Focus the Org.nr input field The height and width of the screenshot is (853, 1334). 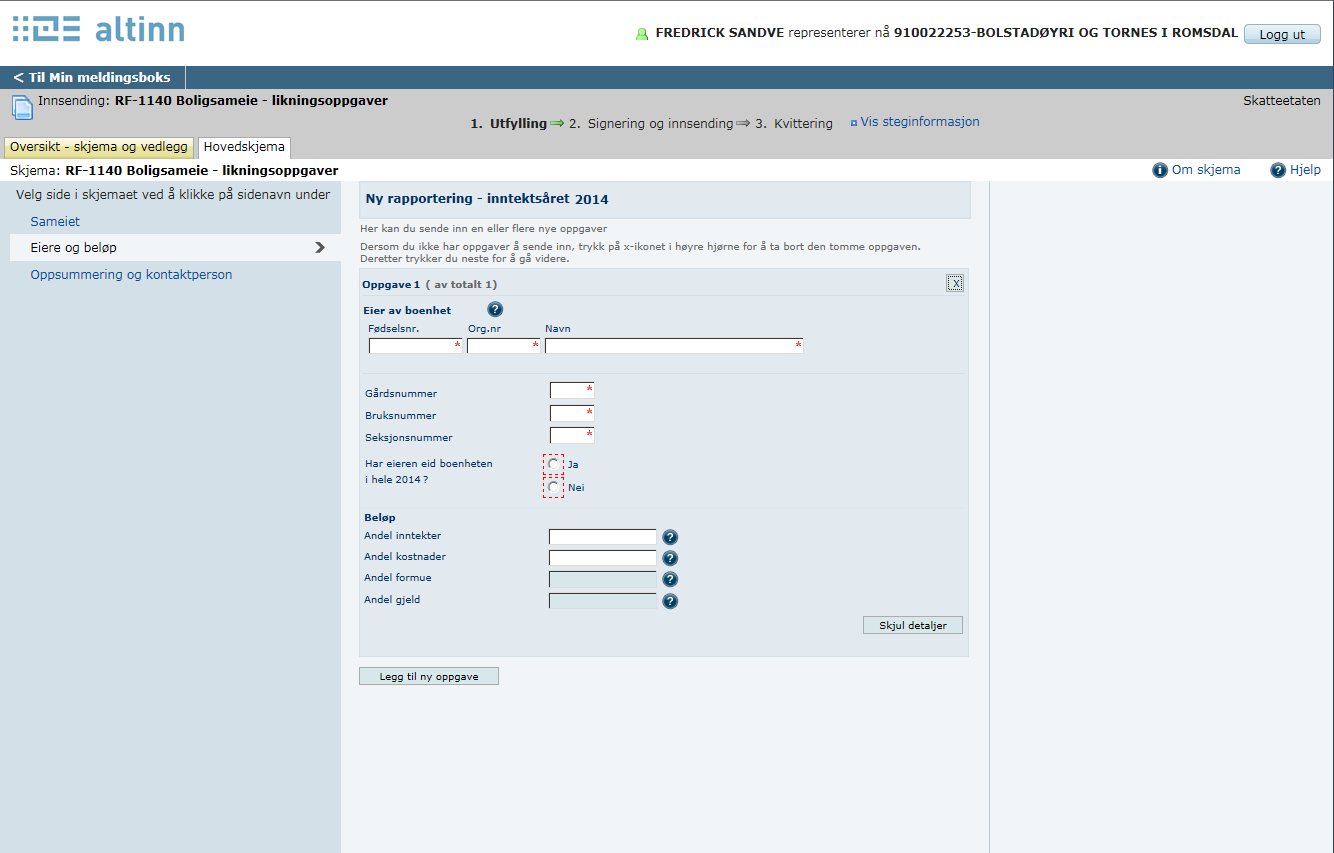coord(504,346)
